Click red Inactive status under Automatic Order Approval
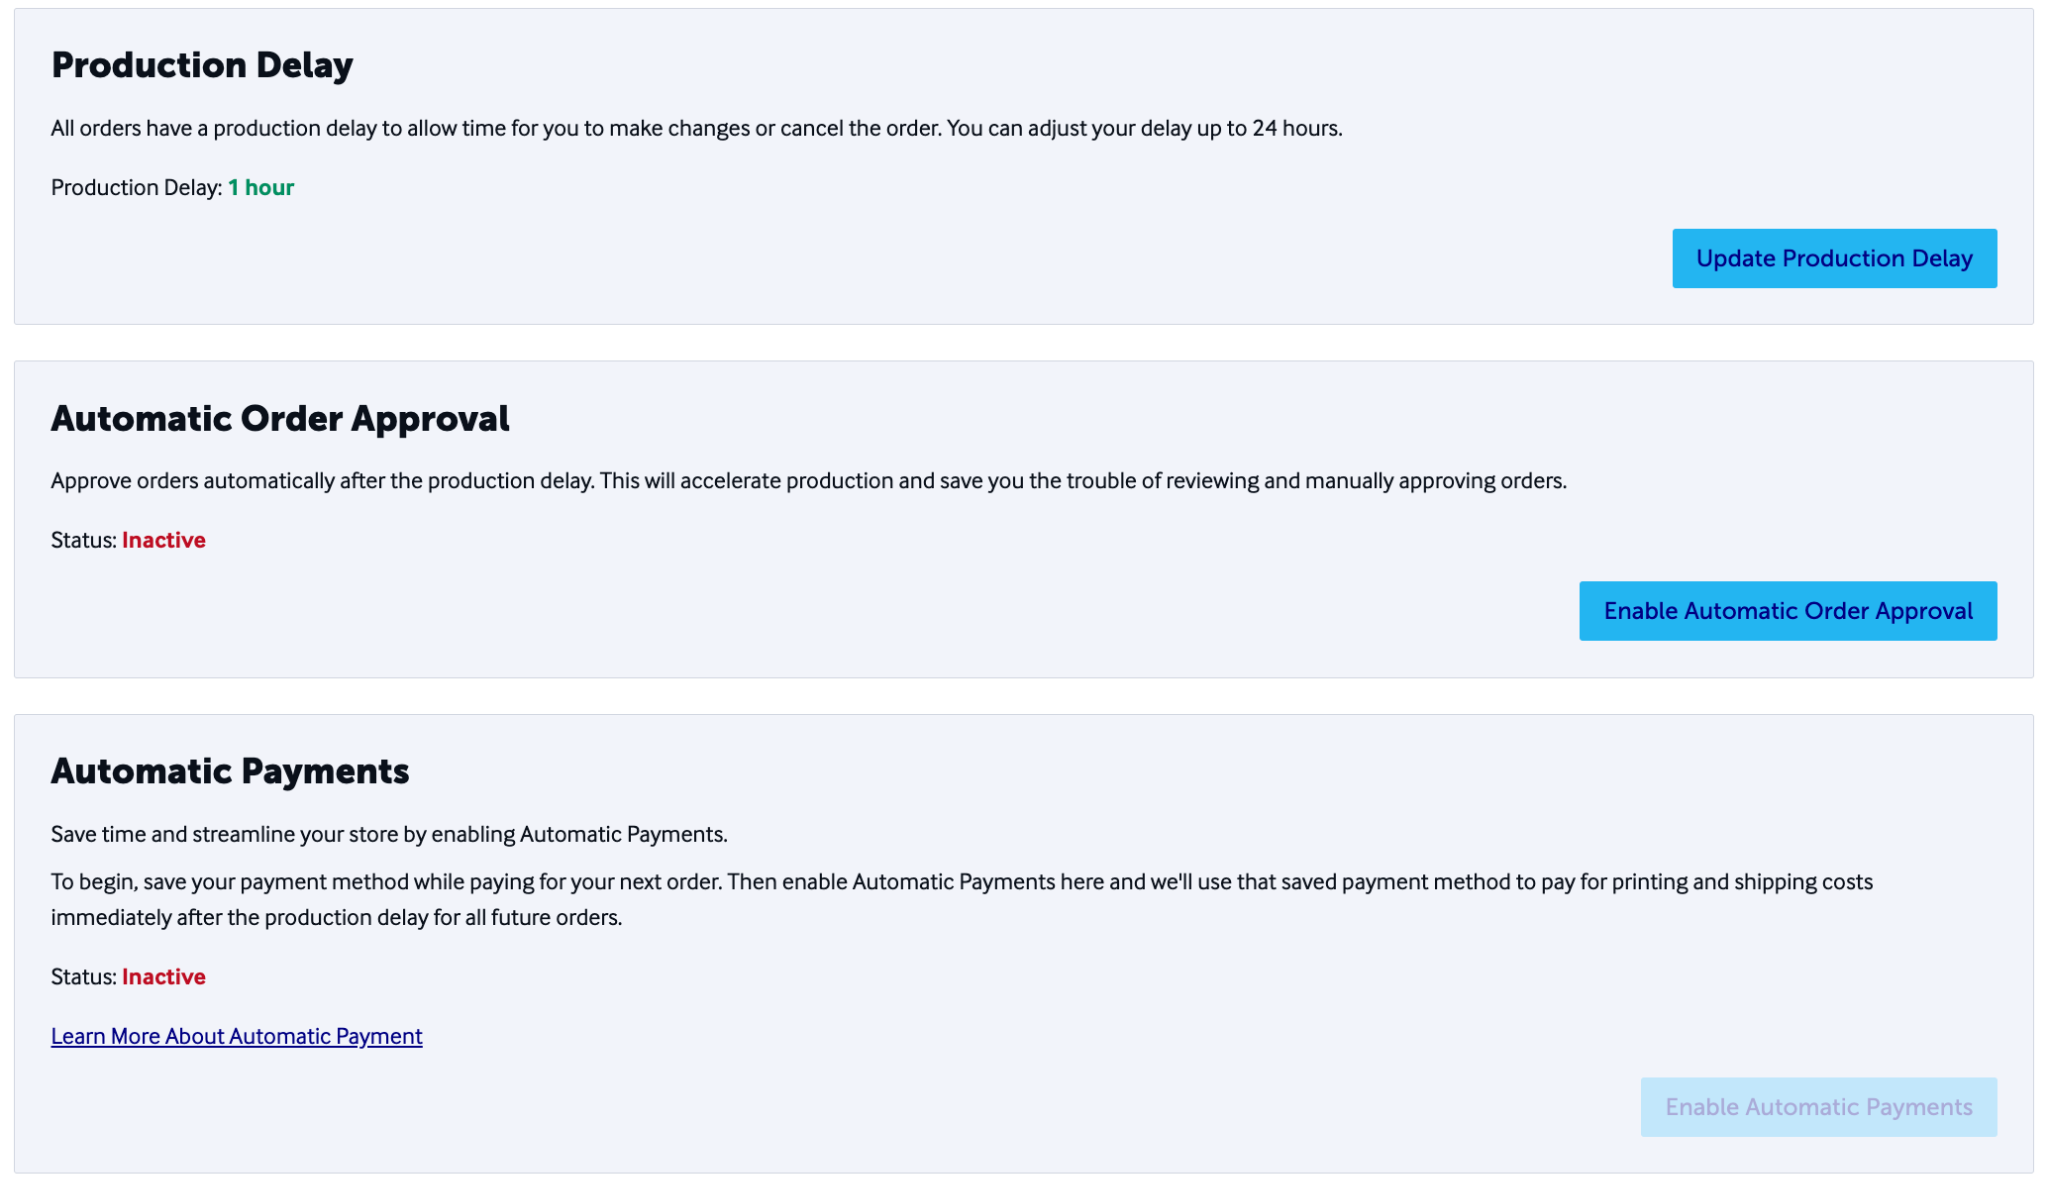 (x=164, y=540)
